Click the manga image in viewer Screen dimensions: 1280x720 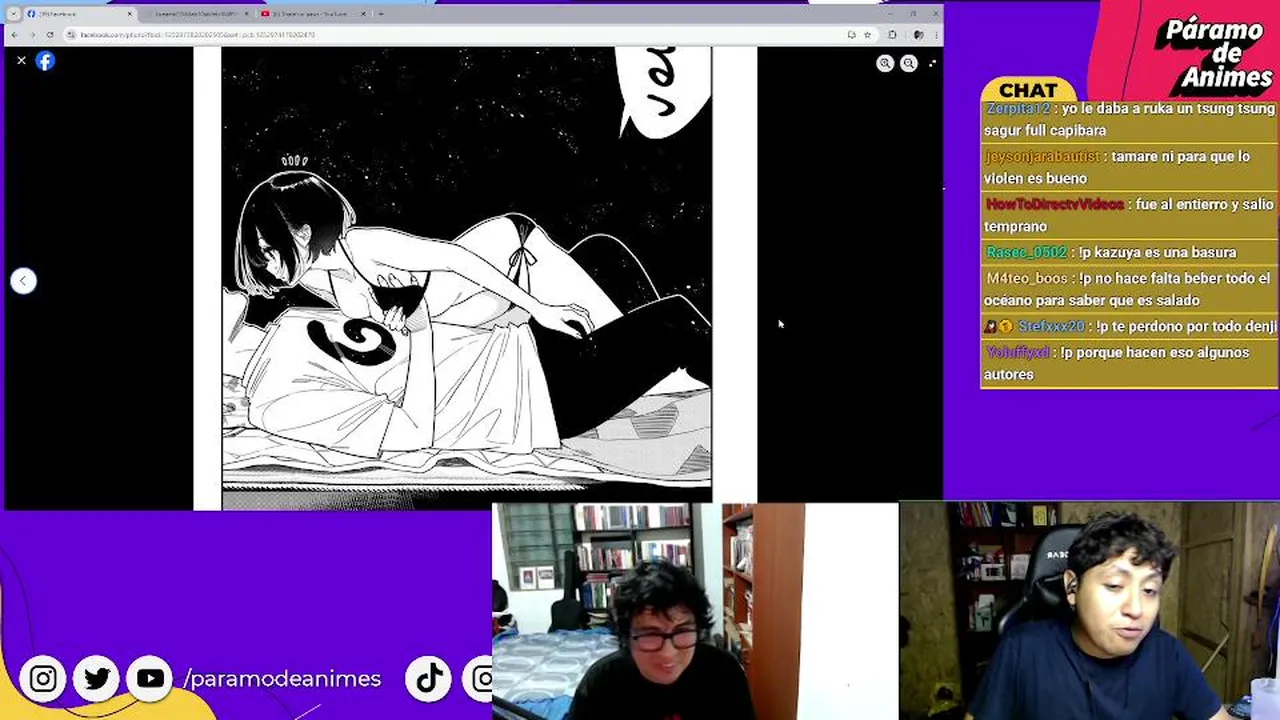[475, 278]
